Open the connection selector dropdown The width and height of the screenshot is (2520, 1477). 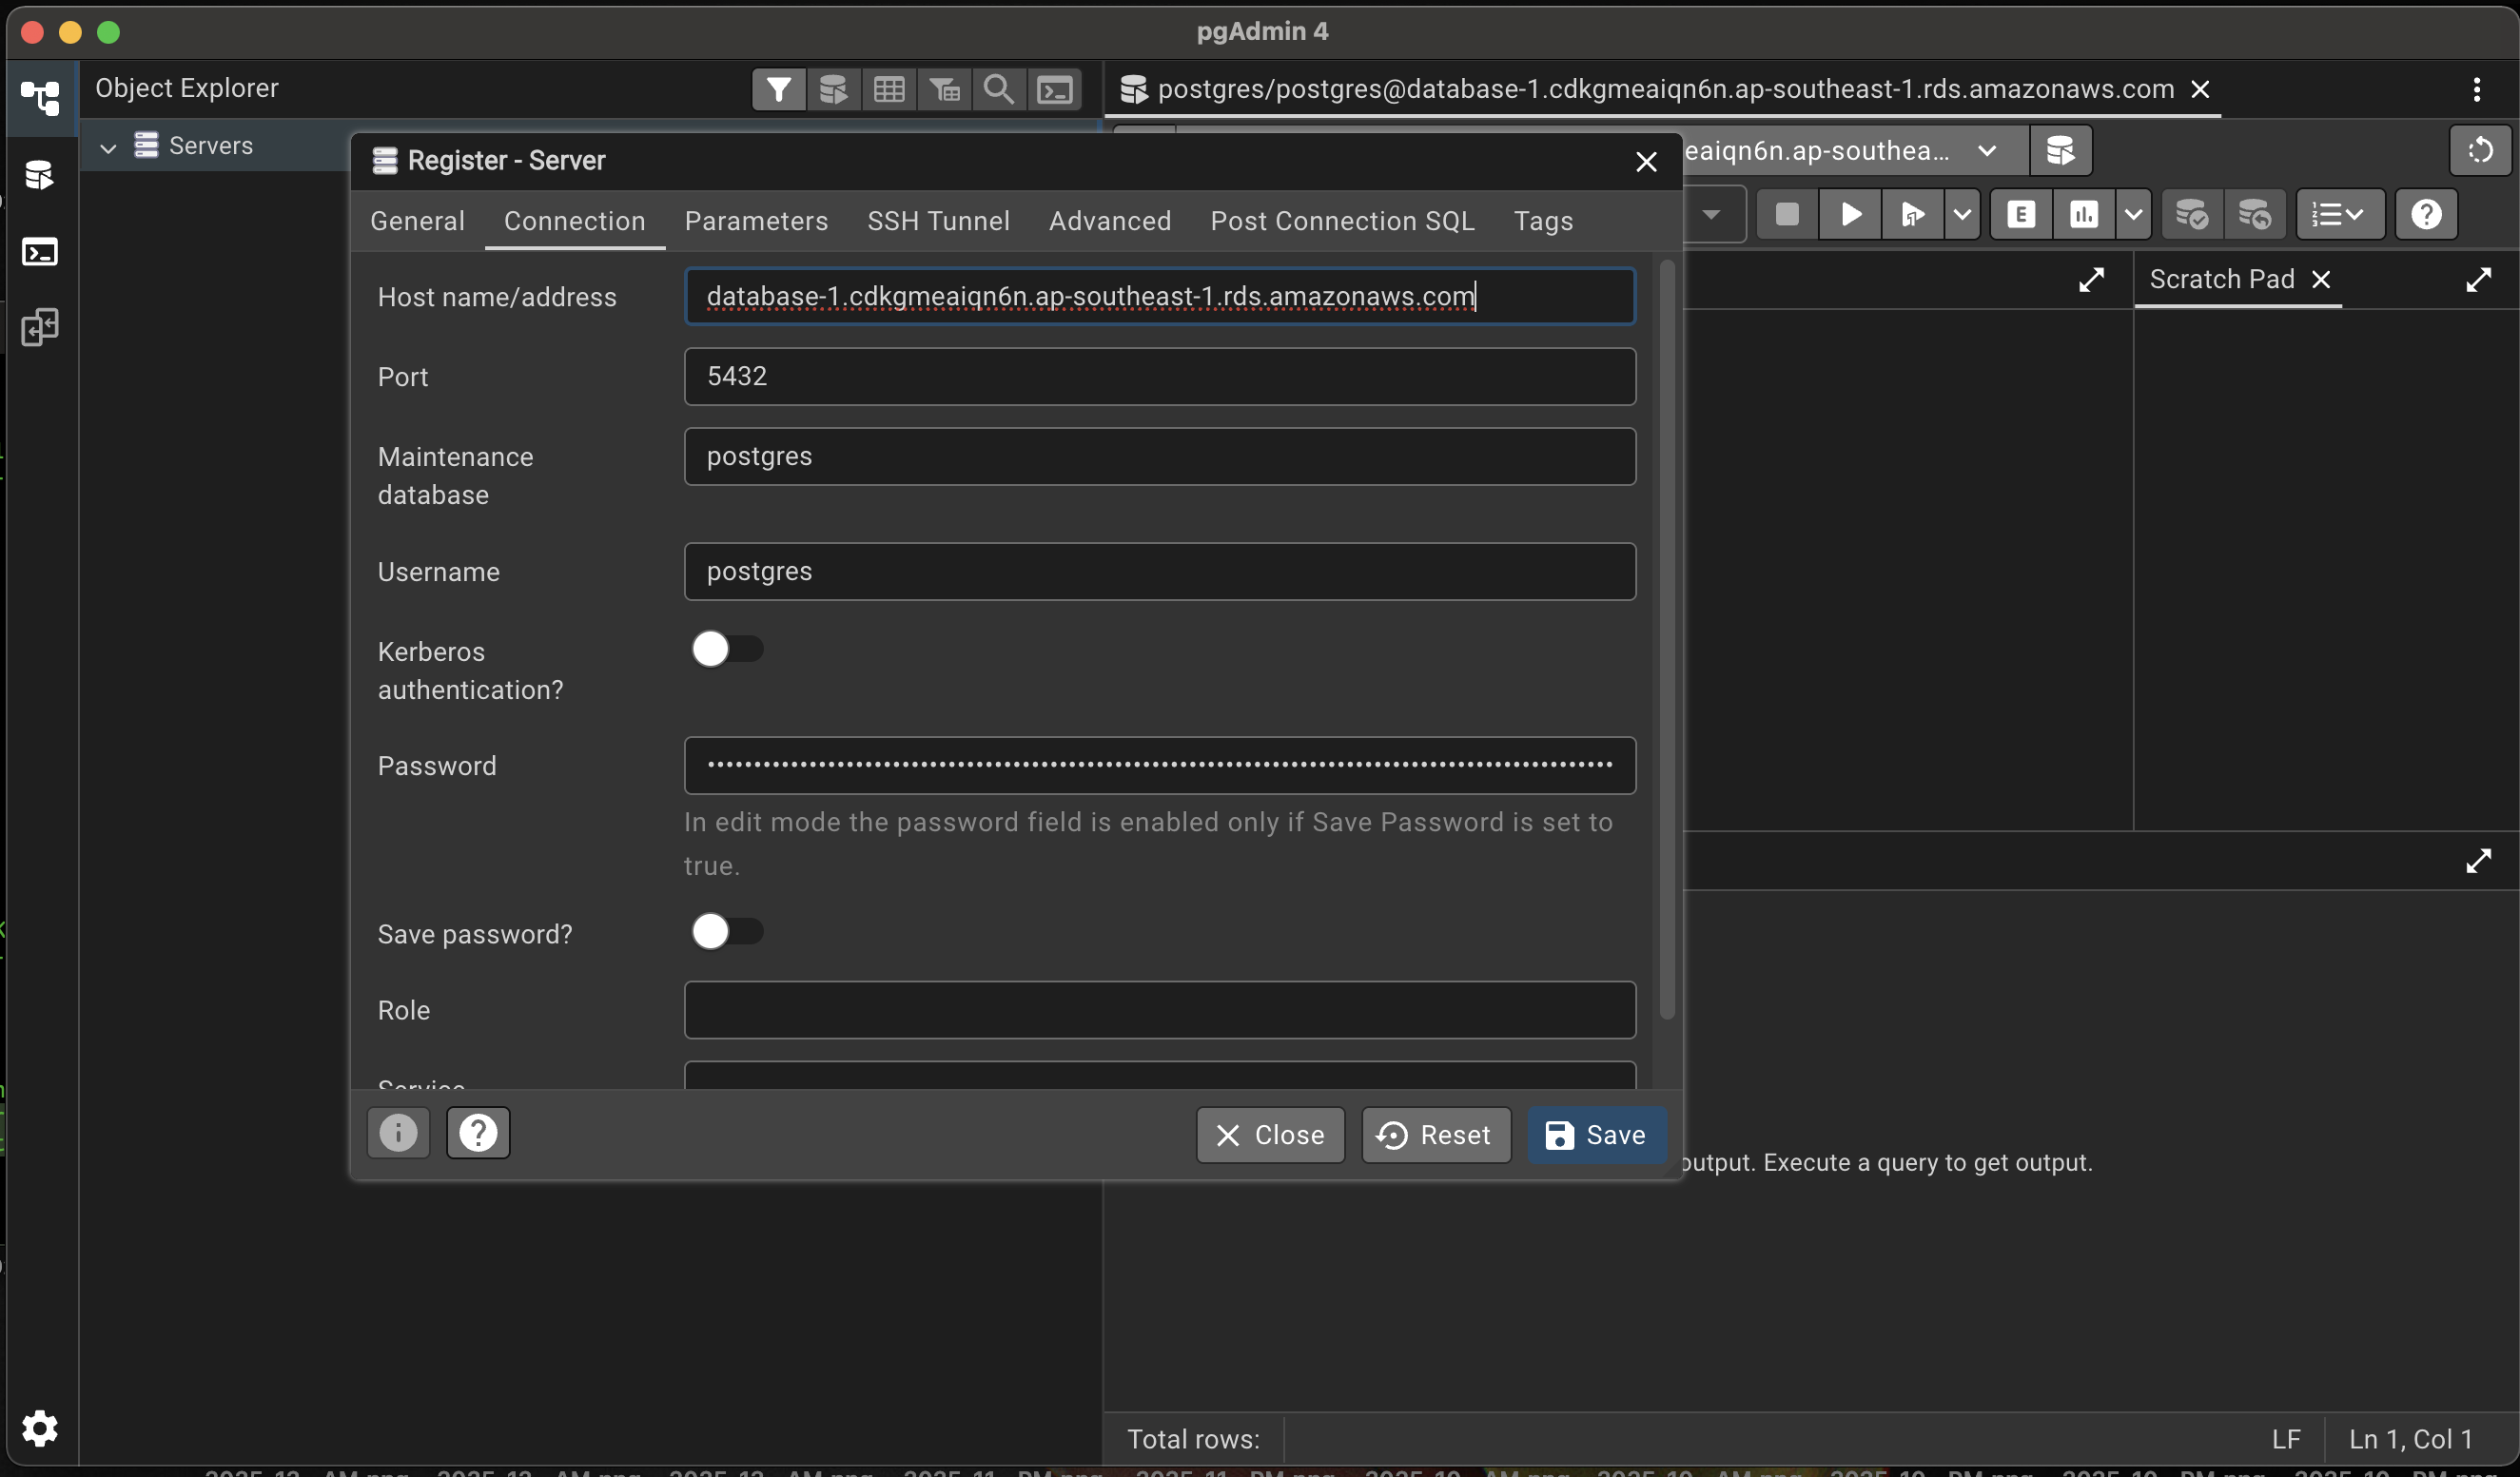(x=1988, y=151)
